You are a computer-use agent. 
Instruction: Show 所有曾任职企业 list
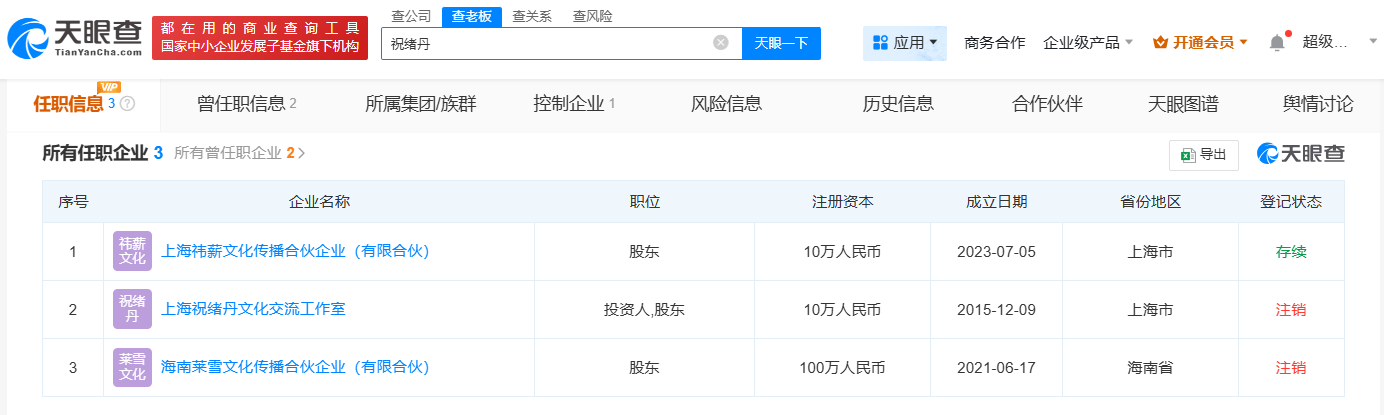[x=239, y=153]
